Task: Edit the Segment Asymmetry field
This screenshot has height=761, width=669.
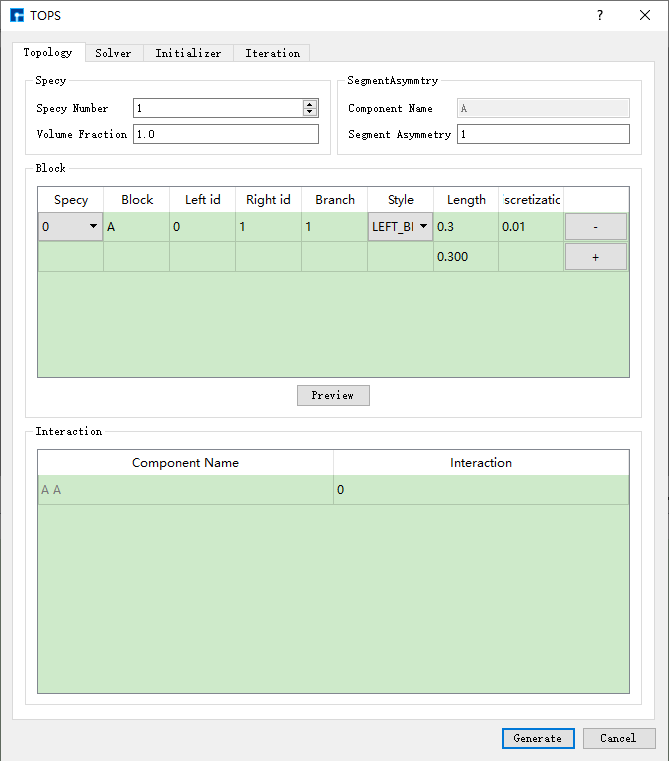Action: (543, 134)
